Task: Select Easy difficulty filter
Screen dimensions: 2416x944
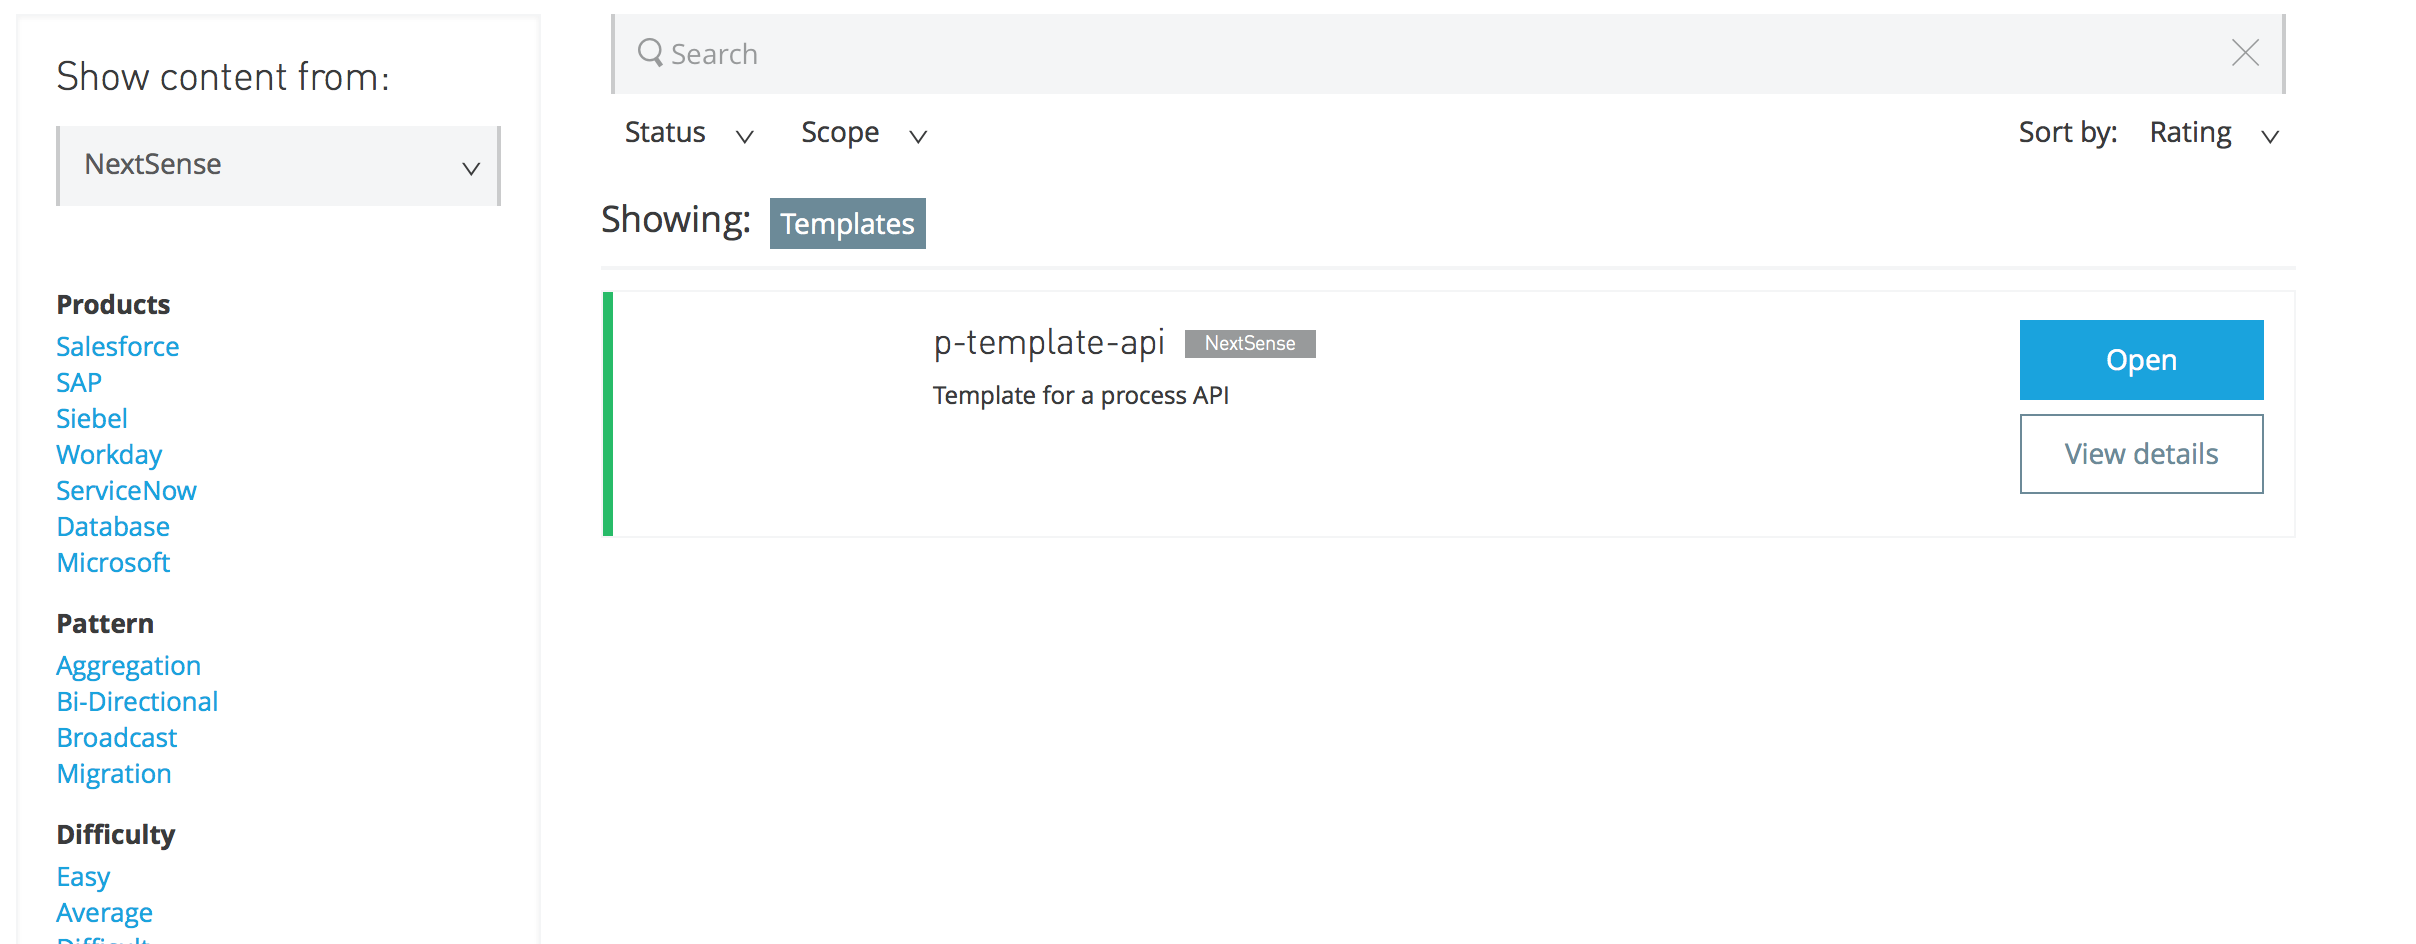Action: [x=83, y=877]
